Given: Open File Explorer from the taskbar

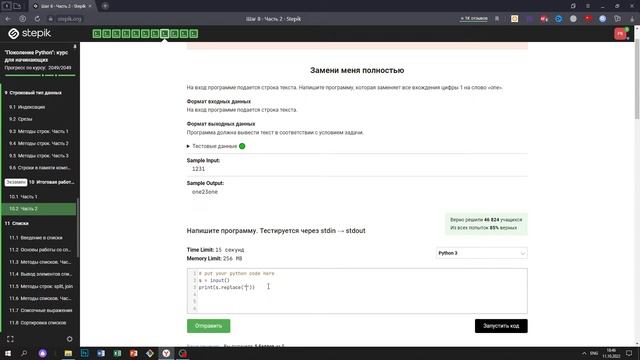Looking at the screenshot, I should click(68, 353).
